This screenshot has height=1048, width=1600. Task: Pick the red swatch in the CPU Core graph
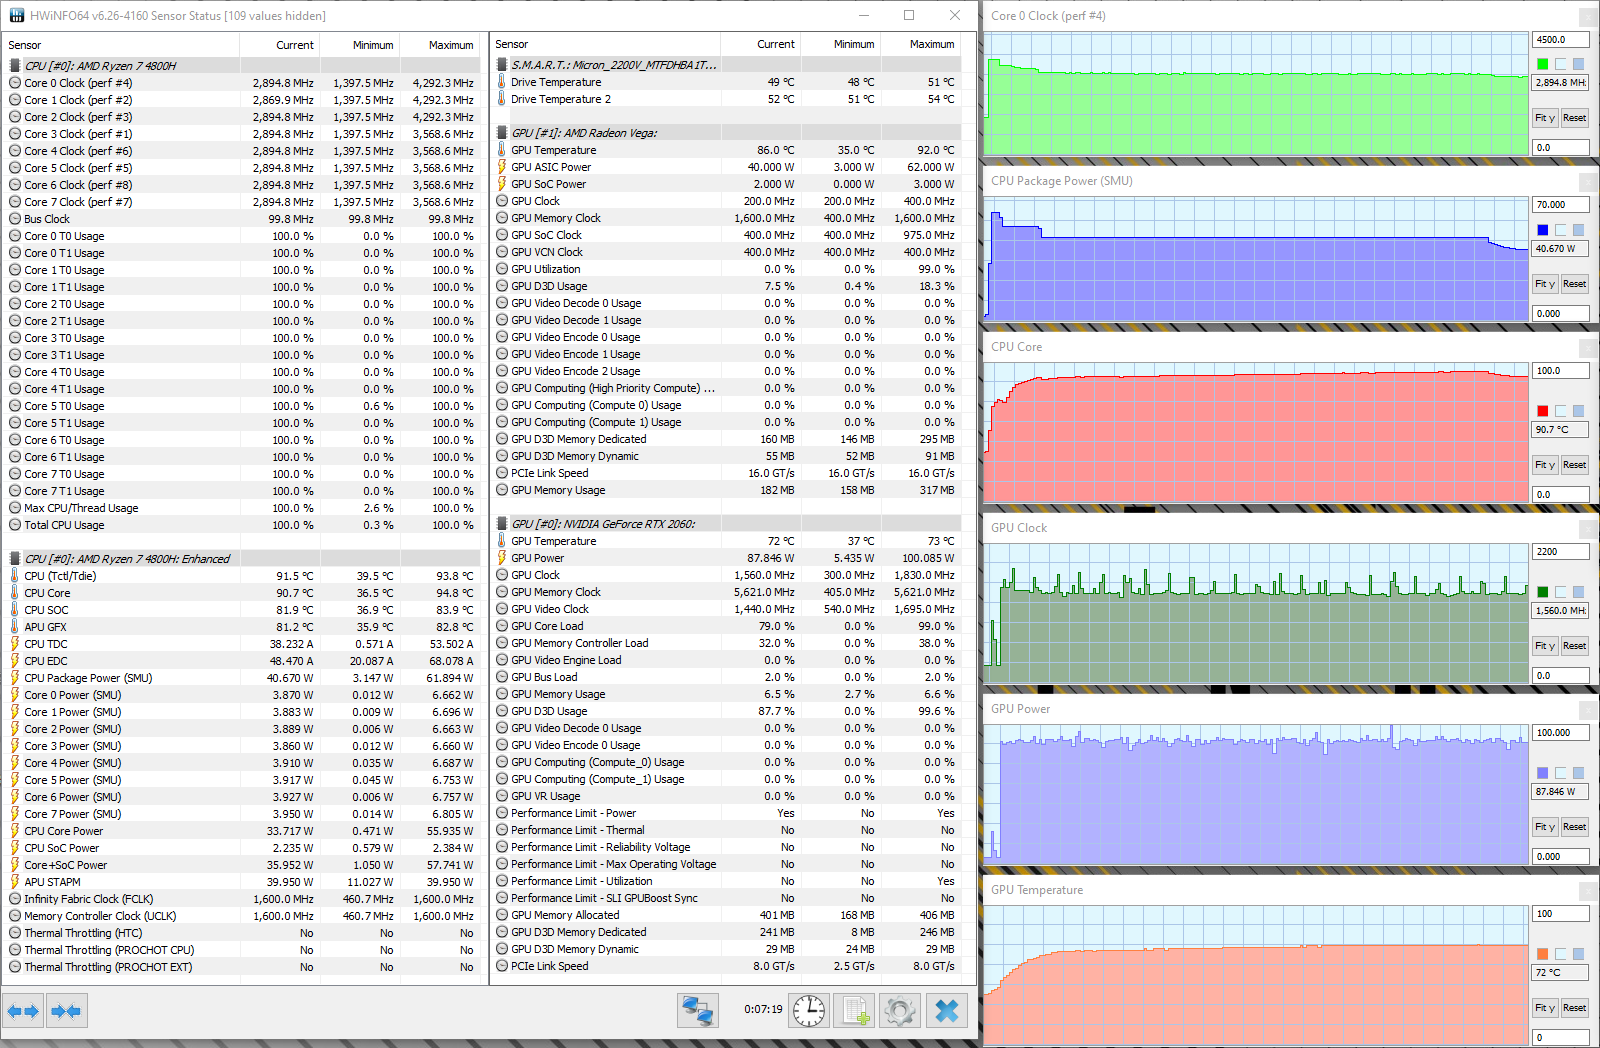coord(1543,411)
